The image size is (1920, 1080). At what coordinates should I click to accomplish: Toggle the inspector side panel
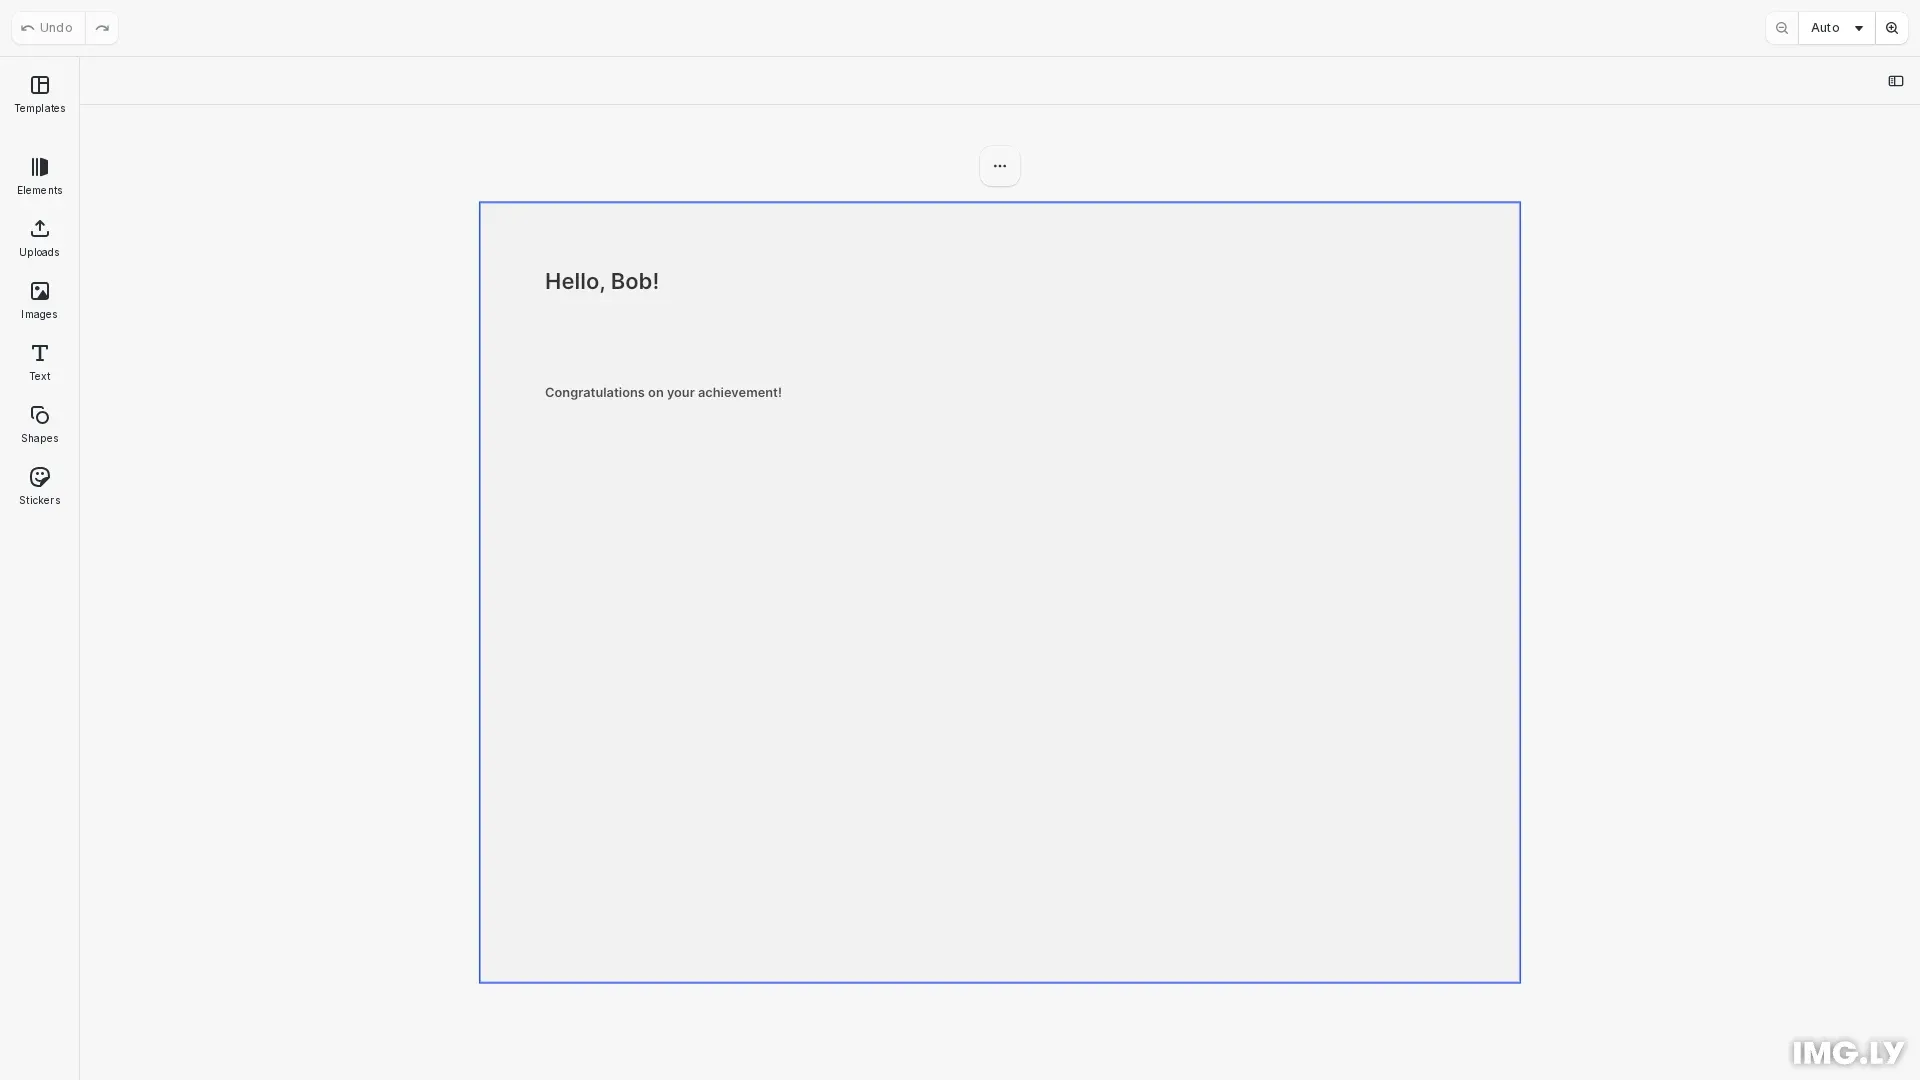[x=1896, y=81]
